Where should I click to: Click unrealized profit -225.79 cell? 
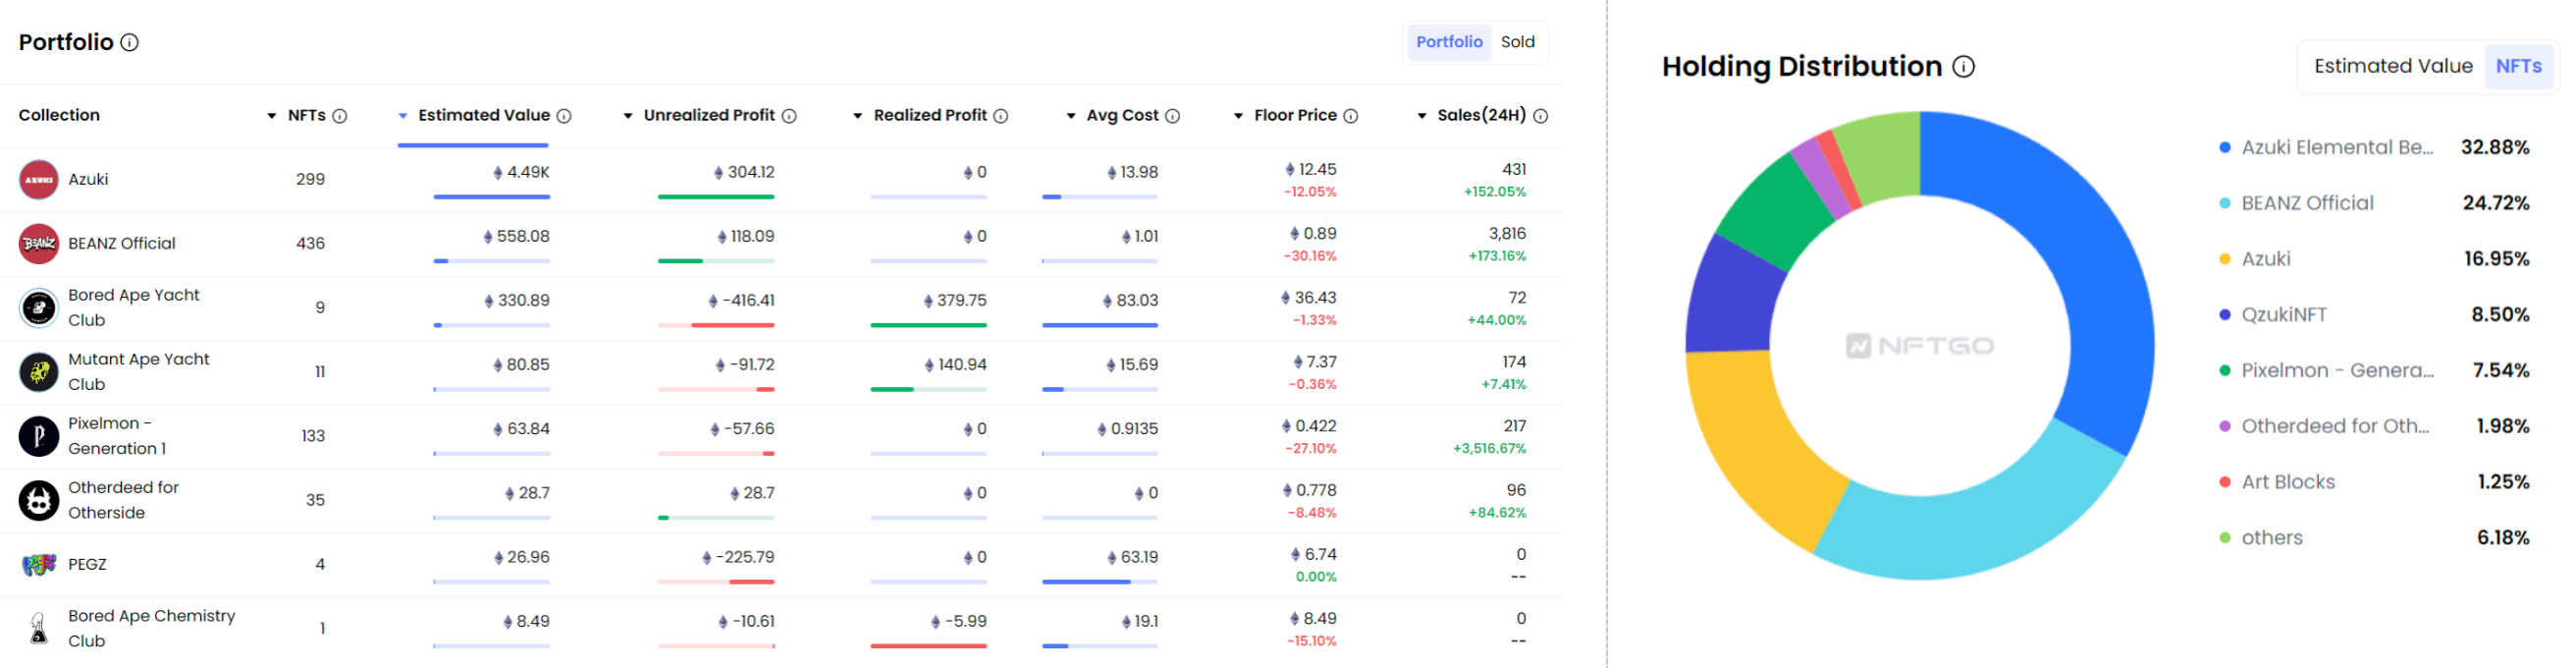[738, 558]
